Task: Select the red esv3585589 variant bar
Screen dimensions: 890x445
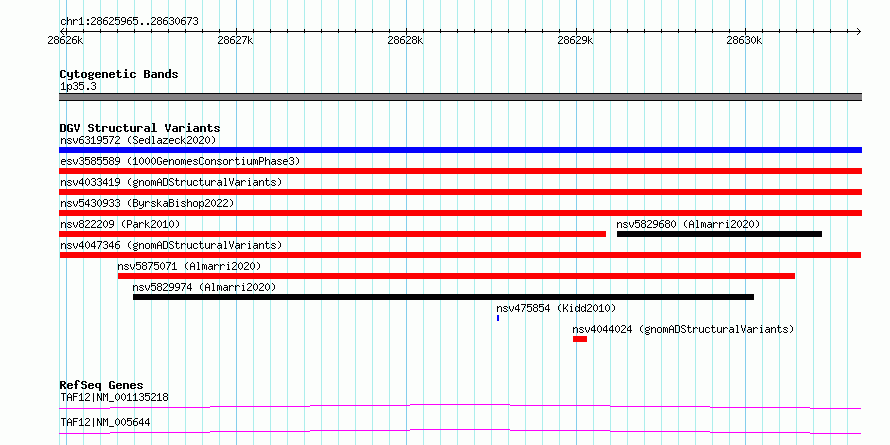Action: pyautogui.click(x=460, y=171)
